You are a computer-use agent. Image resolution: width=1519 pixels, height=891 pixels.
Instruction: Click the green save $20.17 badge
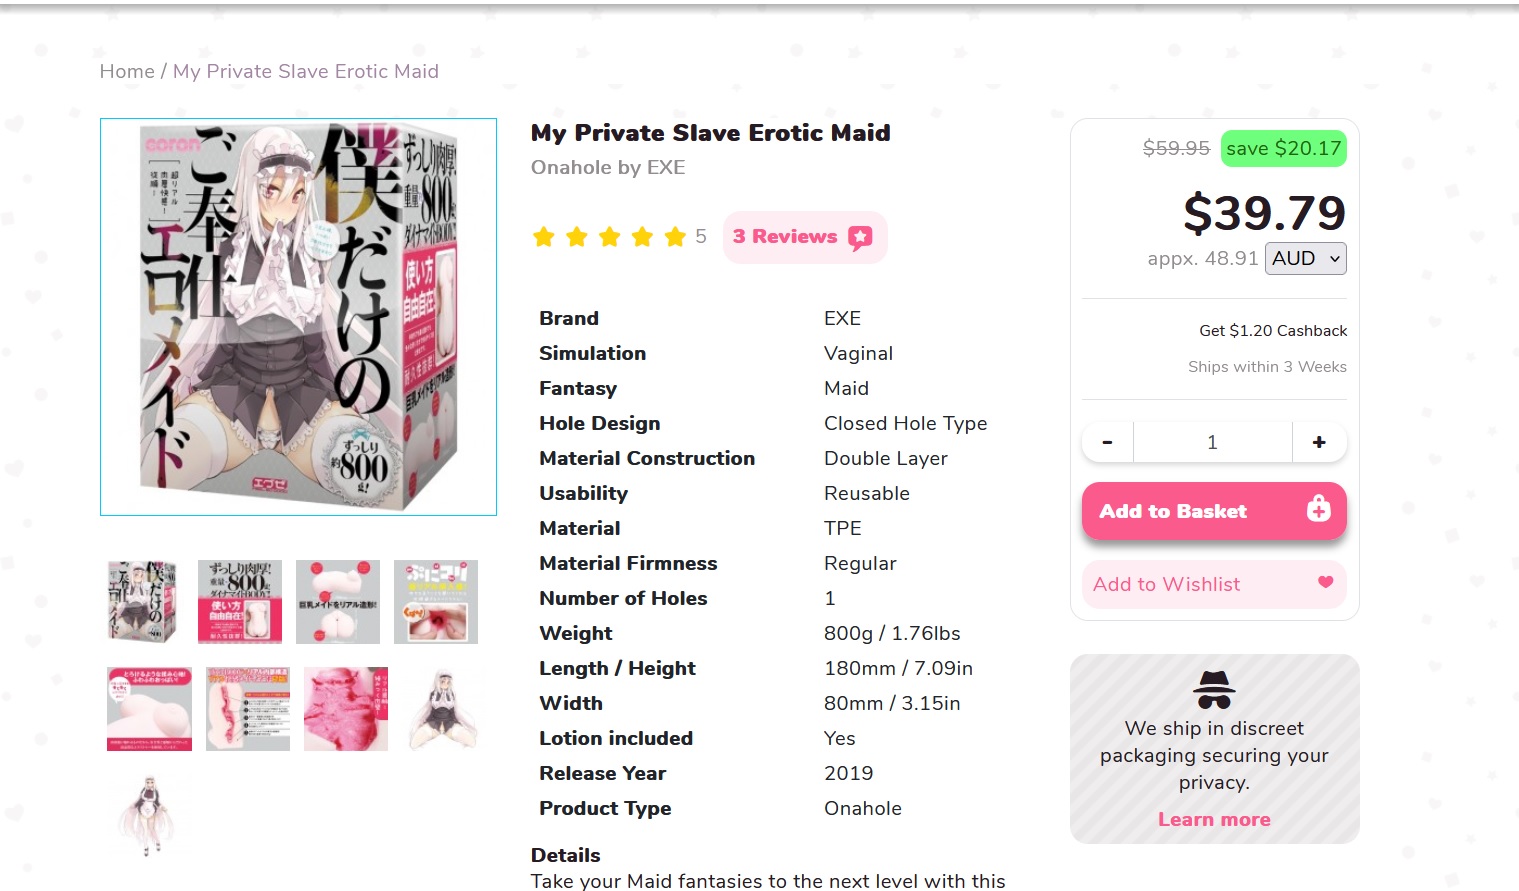point(1283,149)
